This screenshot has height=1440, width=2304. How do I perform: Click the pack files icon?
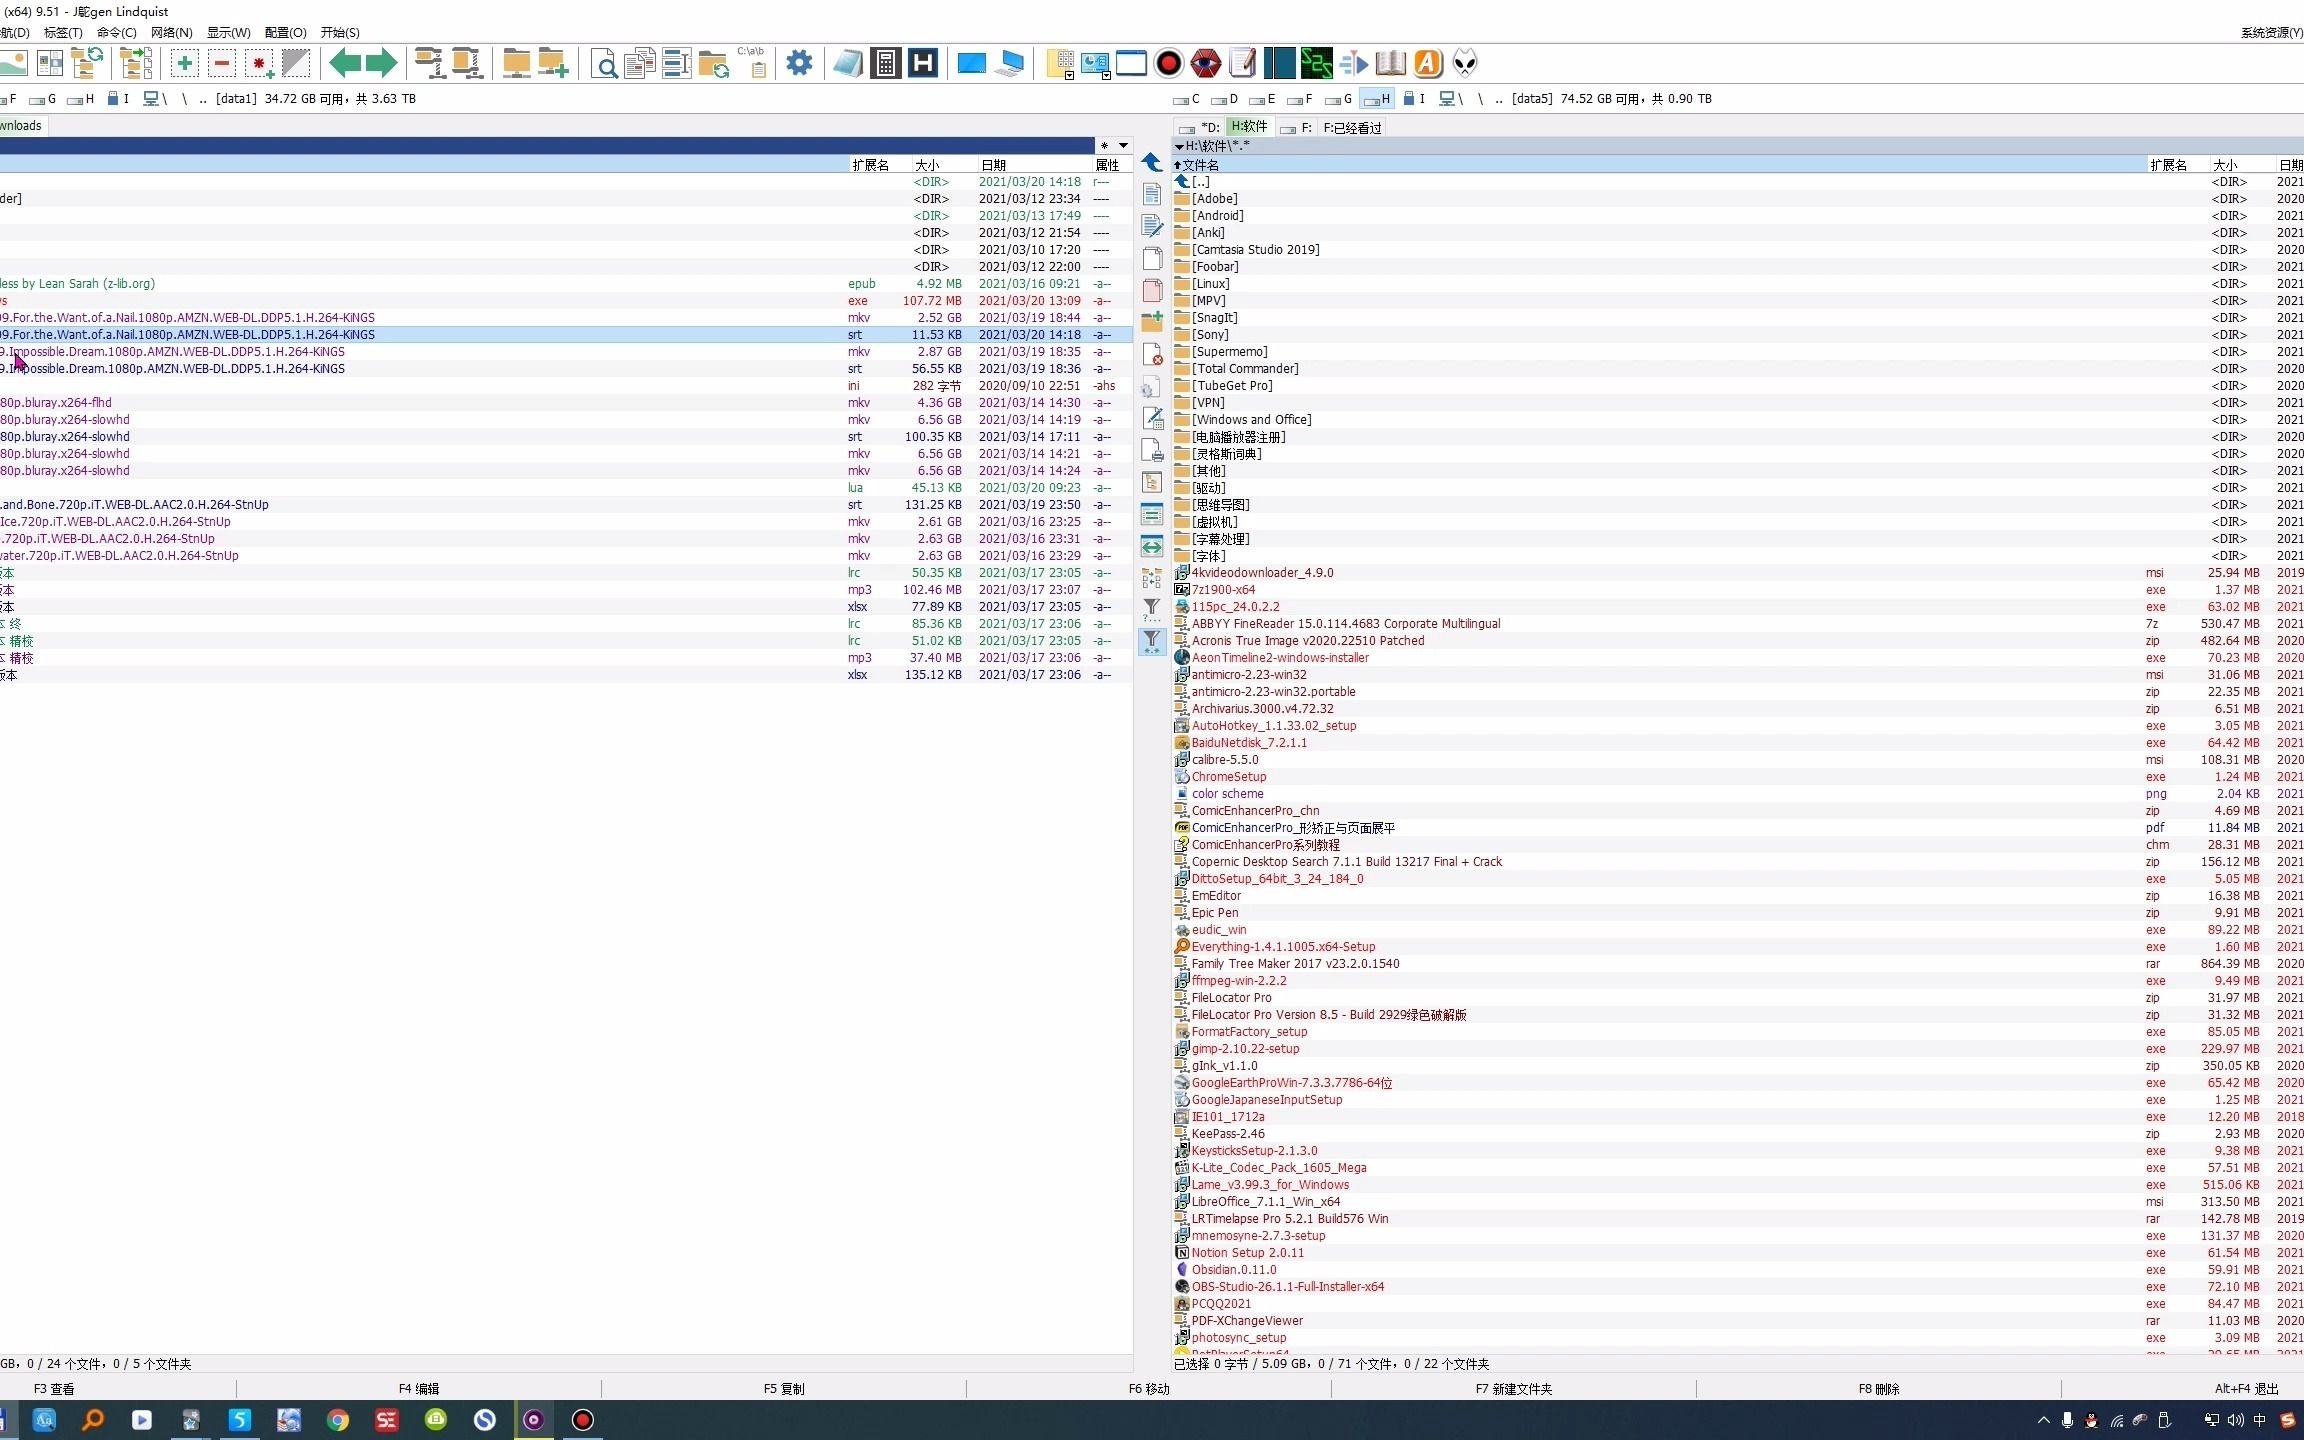(x=430, y=63)
